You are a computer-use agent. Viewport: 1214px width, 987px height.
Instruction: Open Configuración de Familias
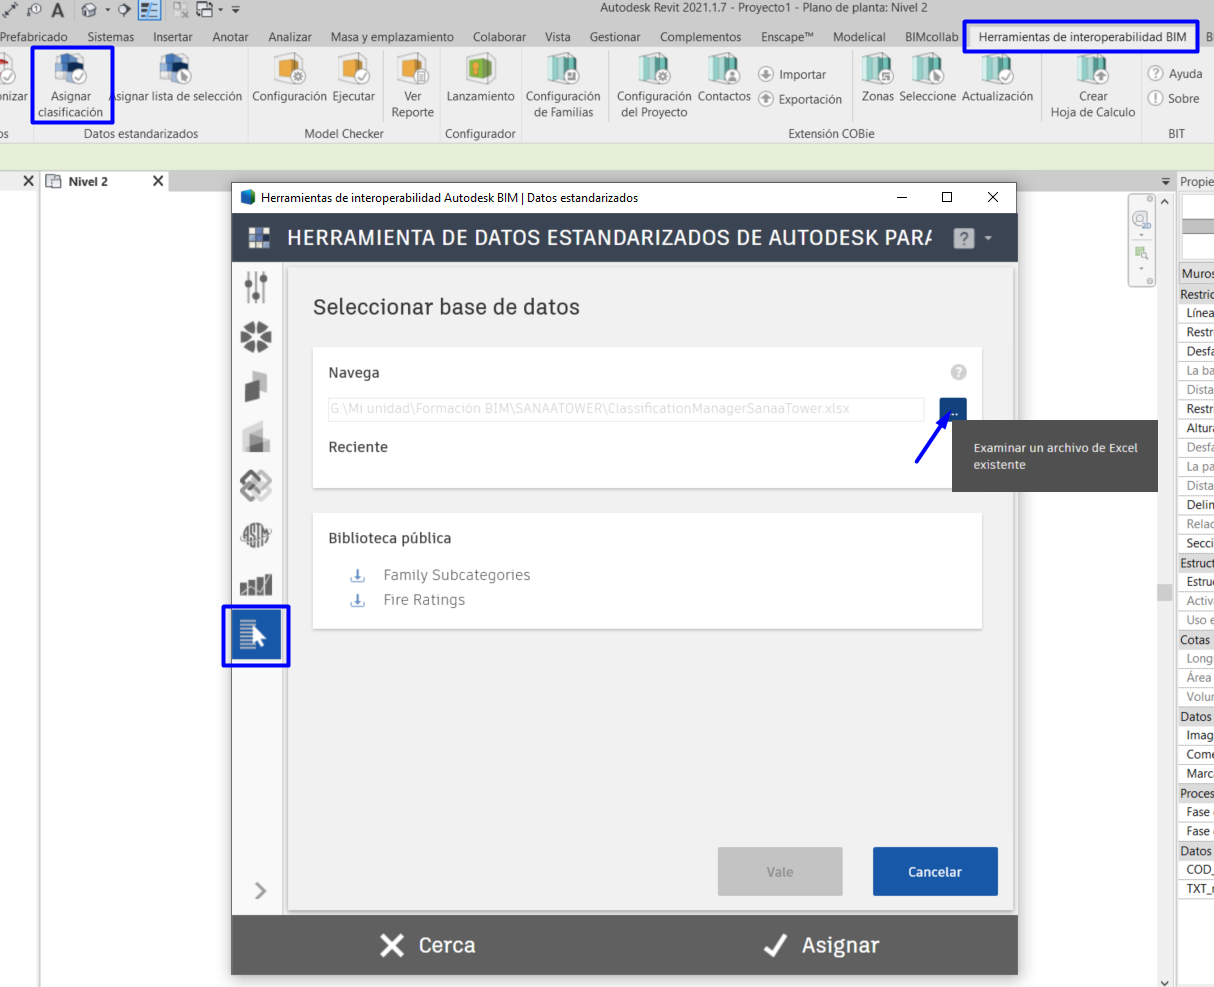(563, 69)
